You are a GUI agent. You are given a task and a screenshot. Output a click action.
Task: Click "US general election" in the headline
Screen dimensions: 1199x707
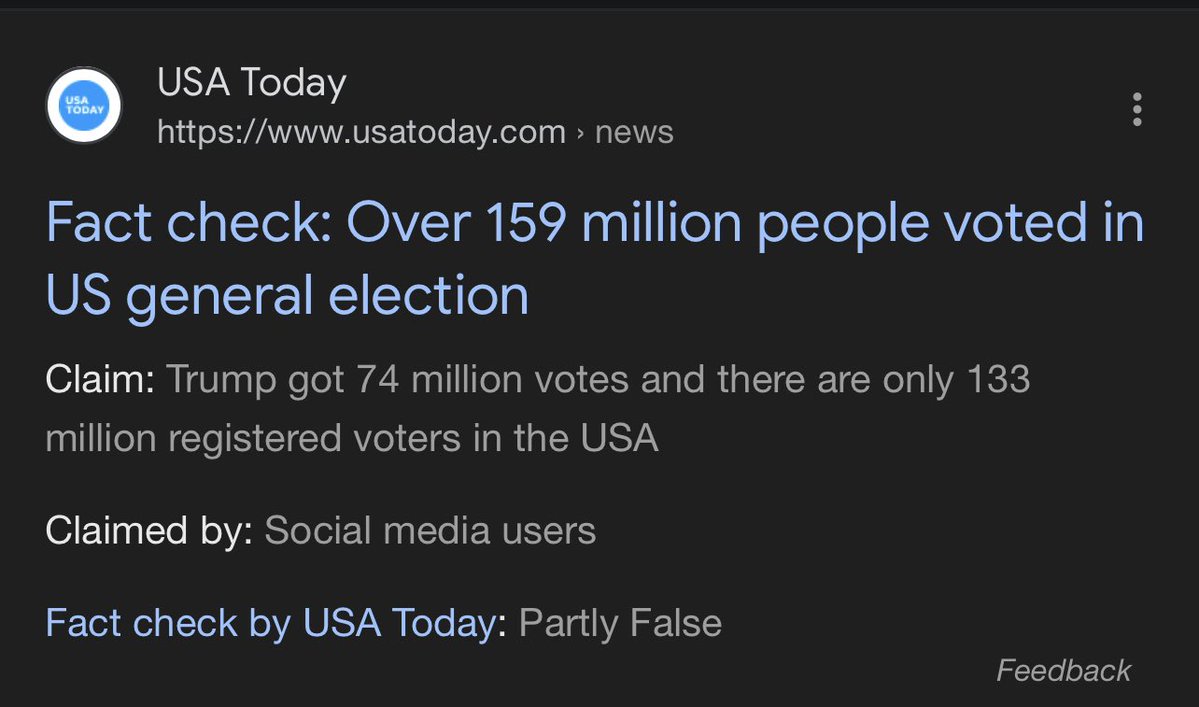coord(287,295)
